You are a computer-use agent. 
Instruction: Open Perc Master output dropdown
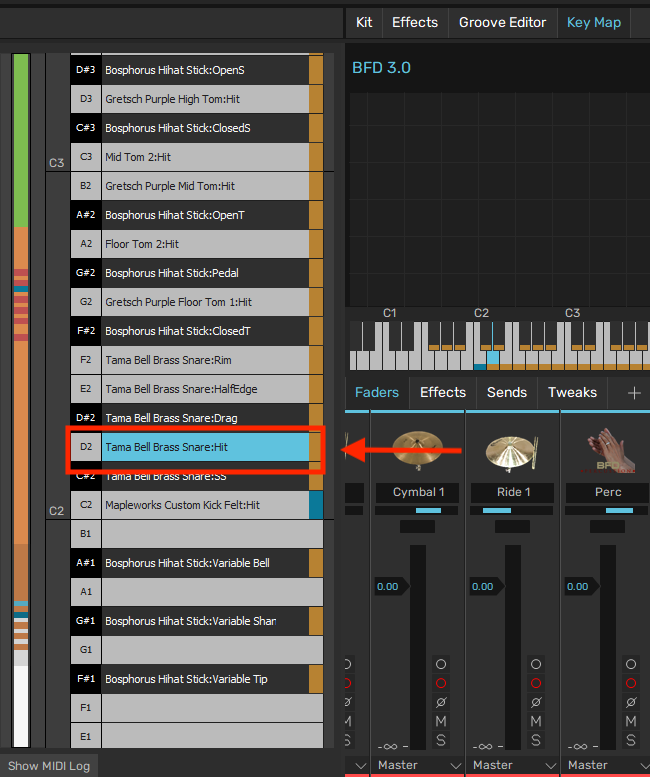608,765
